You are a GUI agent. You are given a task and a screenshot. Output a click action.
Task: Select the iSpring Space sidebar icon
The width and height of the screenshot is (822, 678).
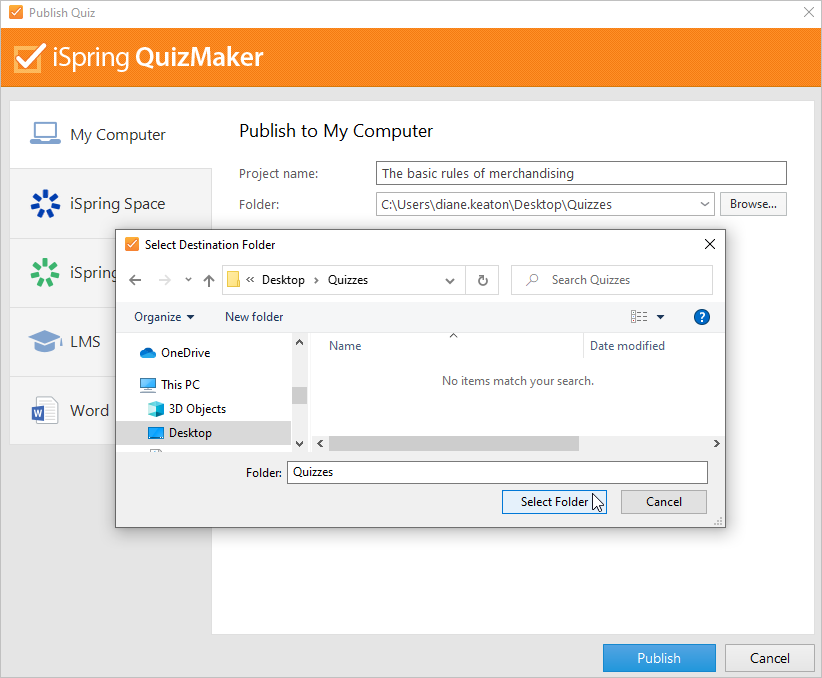pyautogui.click(x=45, y=203)
